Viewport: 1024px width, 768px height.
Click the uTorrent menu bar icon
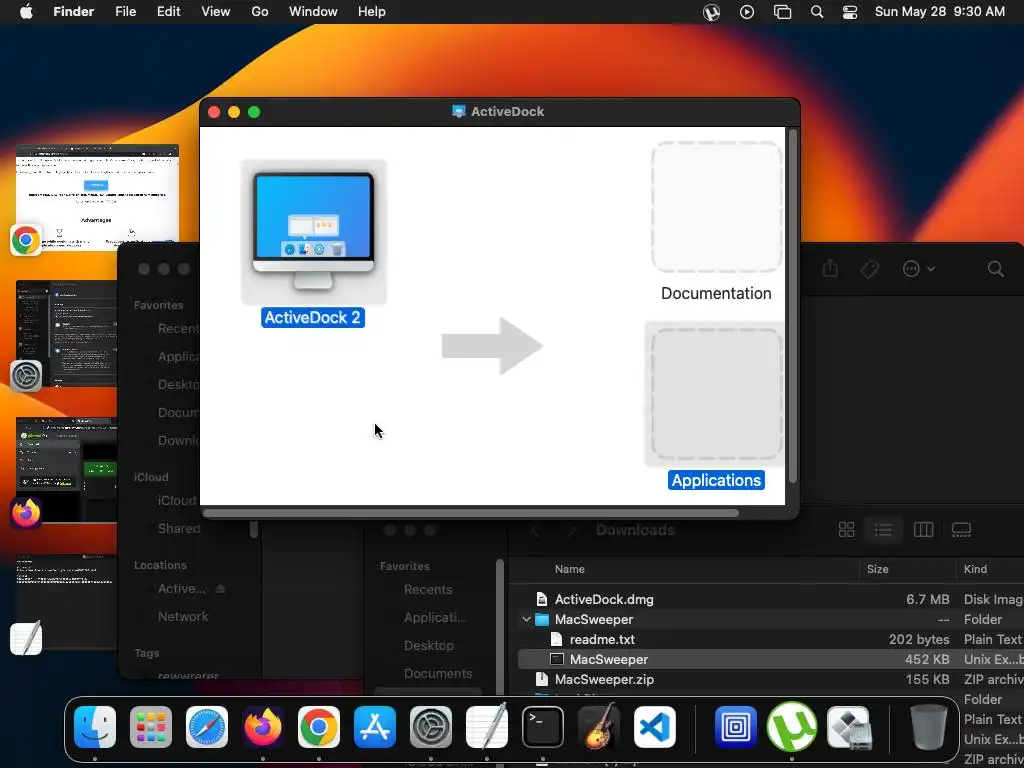click(711, 12)
